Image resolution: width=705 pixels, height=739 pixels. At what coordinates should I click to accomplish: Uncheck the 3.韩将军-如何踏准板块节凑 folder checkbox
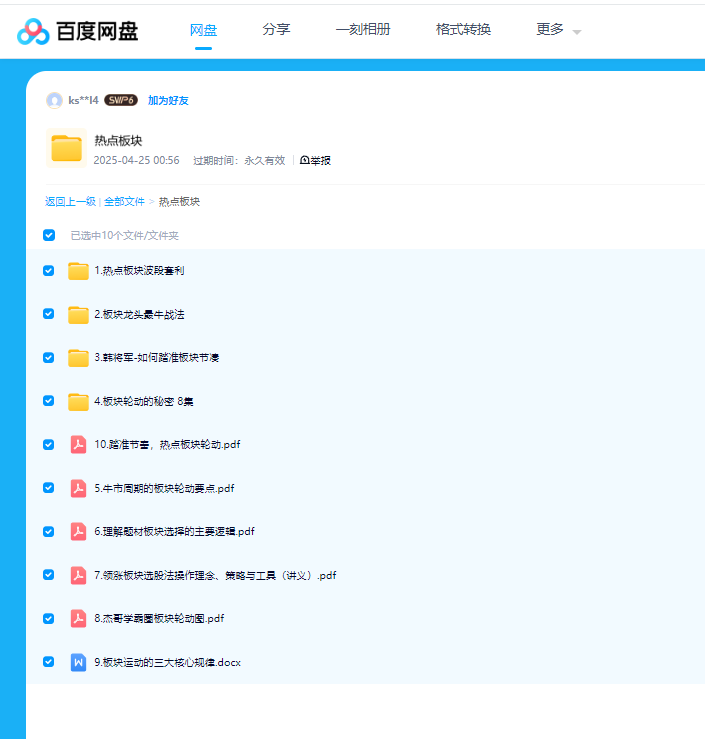49,358
